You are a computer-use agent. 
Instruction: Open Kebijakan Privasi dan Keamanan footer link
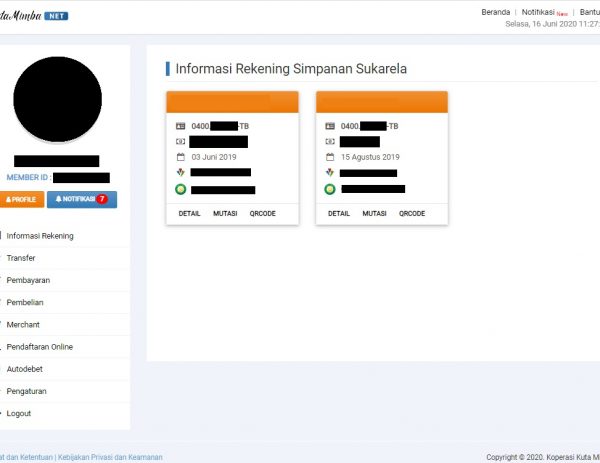[x=110, y=457]
